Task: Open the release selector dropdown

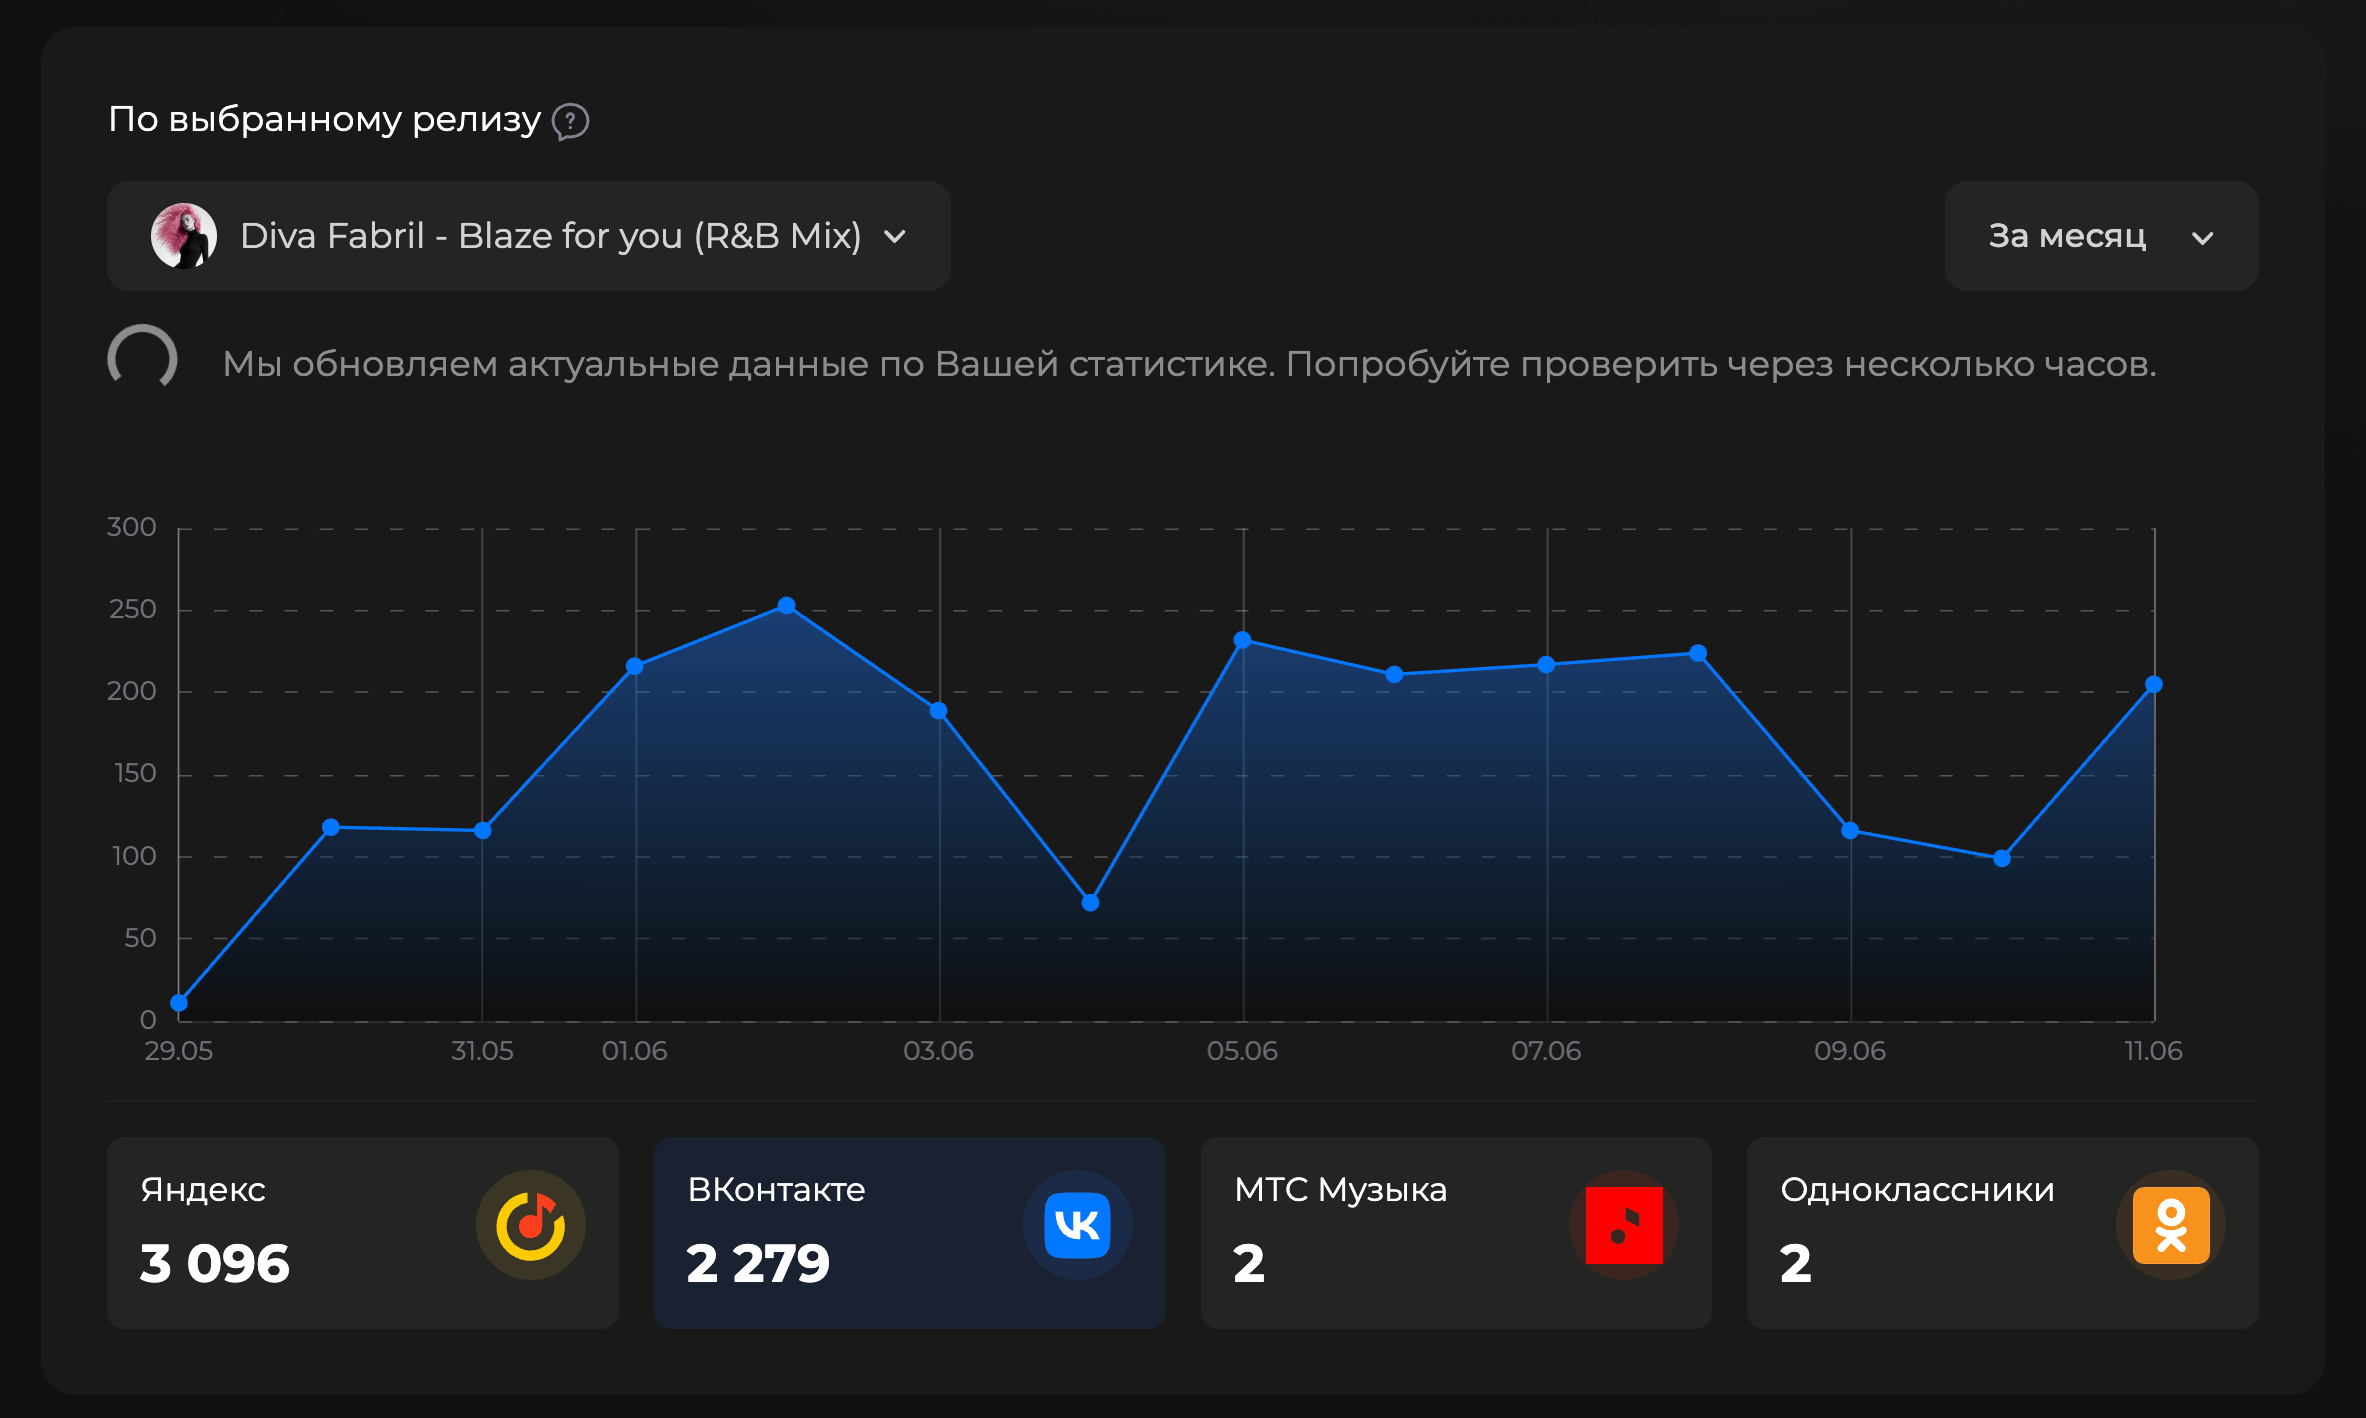Action: click(550, 236)
